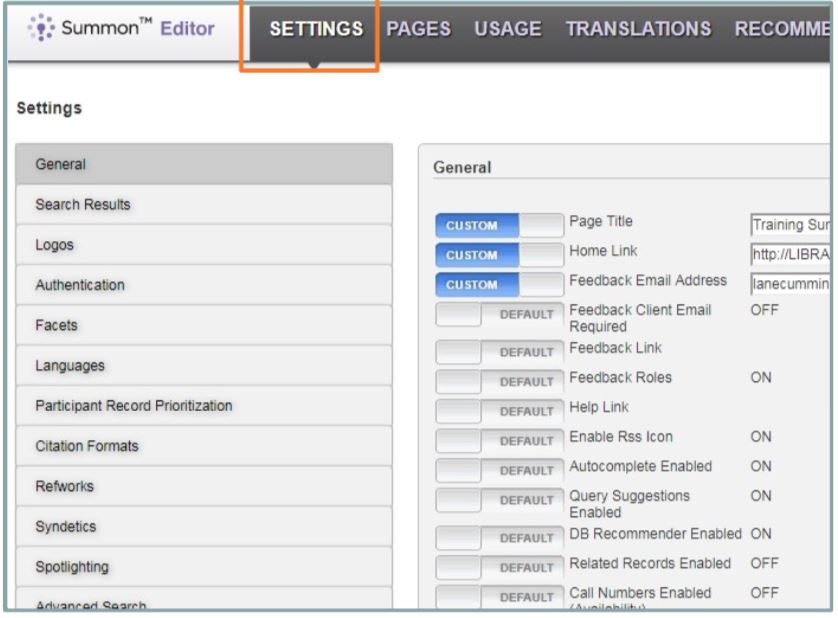Viewport: 838px width, 618px height.
Task: Open Refworks settings category
Action: tap(204, 486)
